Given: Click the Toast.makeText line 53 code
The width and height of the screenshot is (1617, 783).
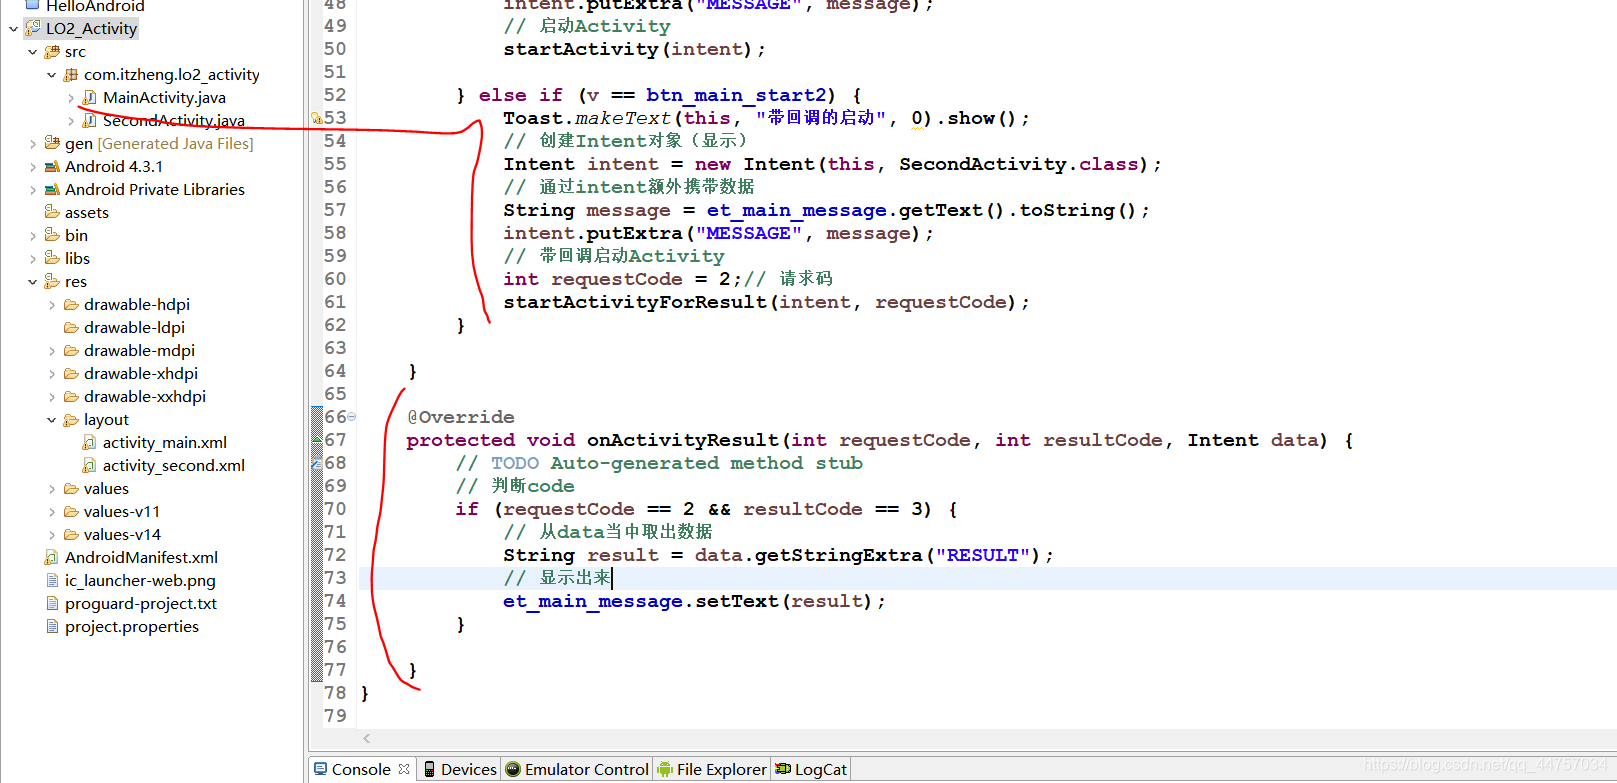Looking at the screenshot, I should point(766,118).
